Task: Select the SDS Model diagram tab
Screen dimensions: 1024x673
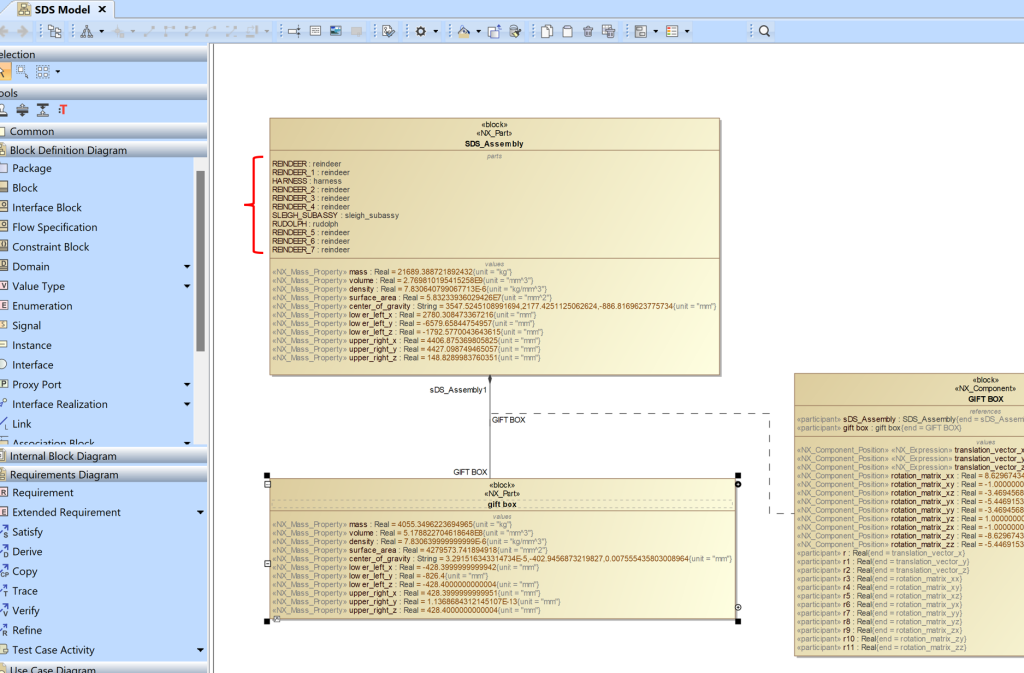Action: pos(55,10)
